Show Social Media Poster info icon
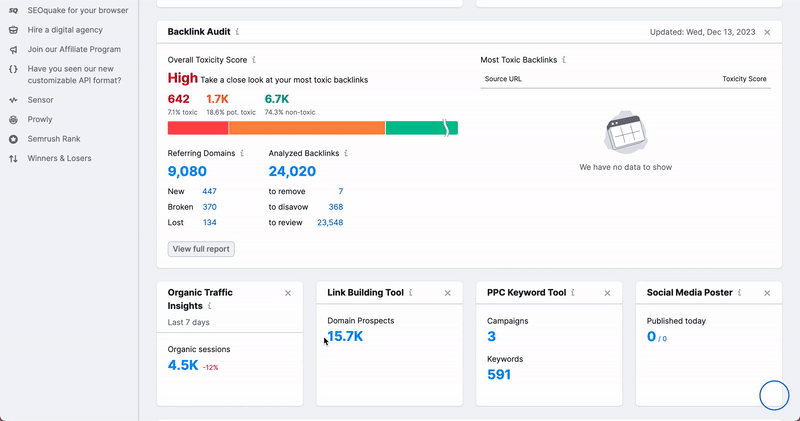The image size is (800, 421). 739,292
